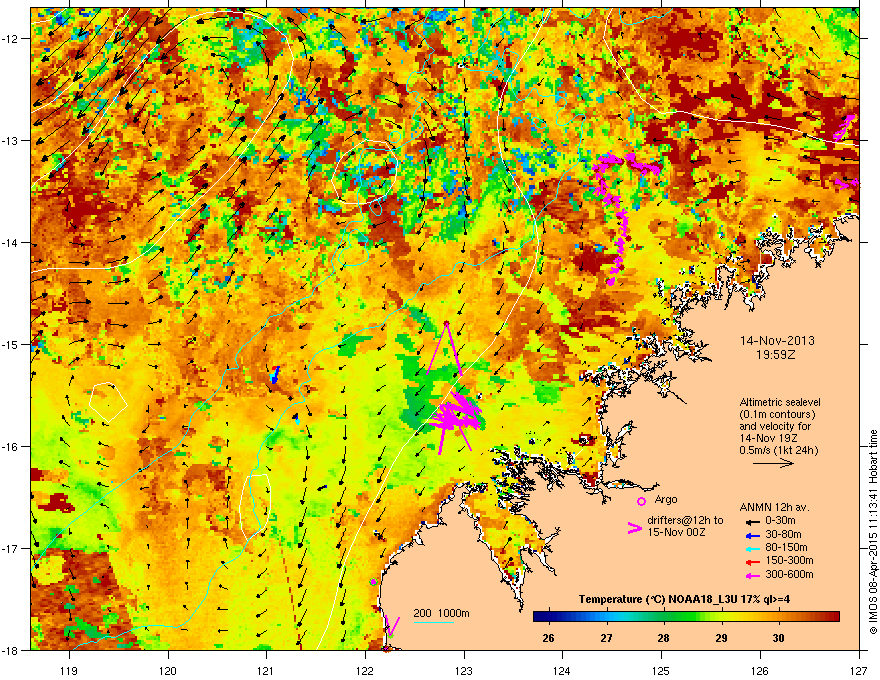The width and height of the screenshot is (880, 680).
Task: Click the '30-80m' depth label
Action: pyautogui.click(x=783, y=534)
